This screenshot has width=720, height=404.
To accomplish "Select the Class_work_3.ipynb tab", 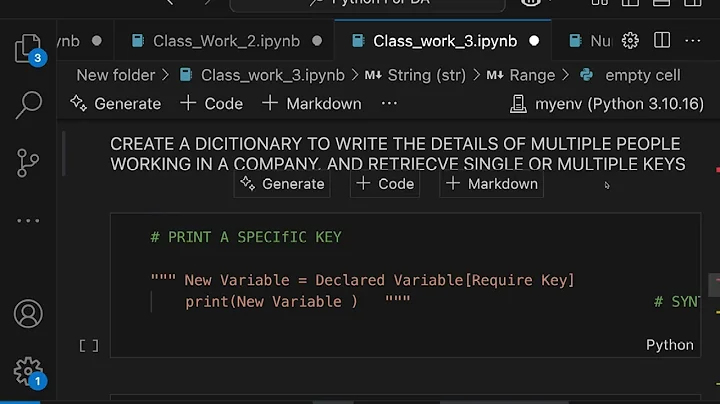I will pos(444,41).
